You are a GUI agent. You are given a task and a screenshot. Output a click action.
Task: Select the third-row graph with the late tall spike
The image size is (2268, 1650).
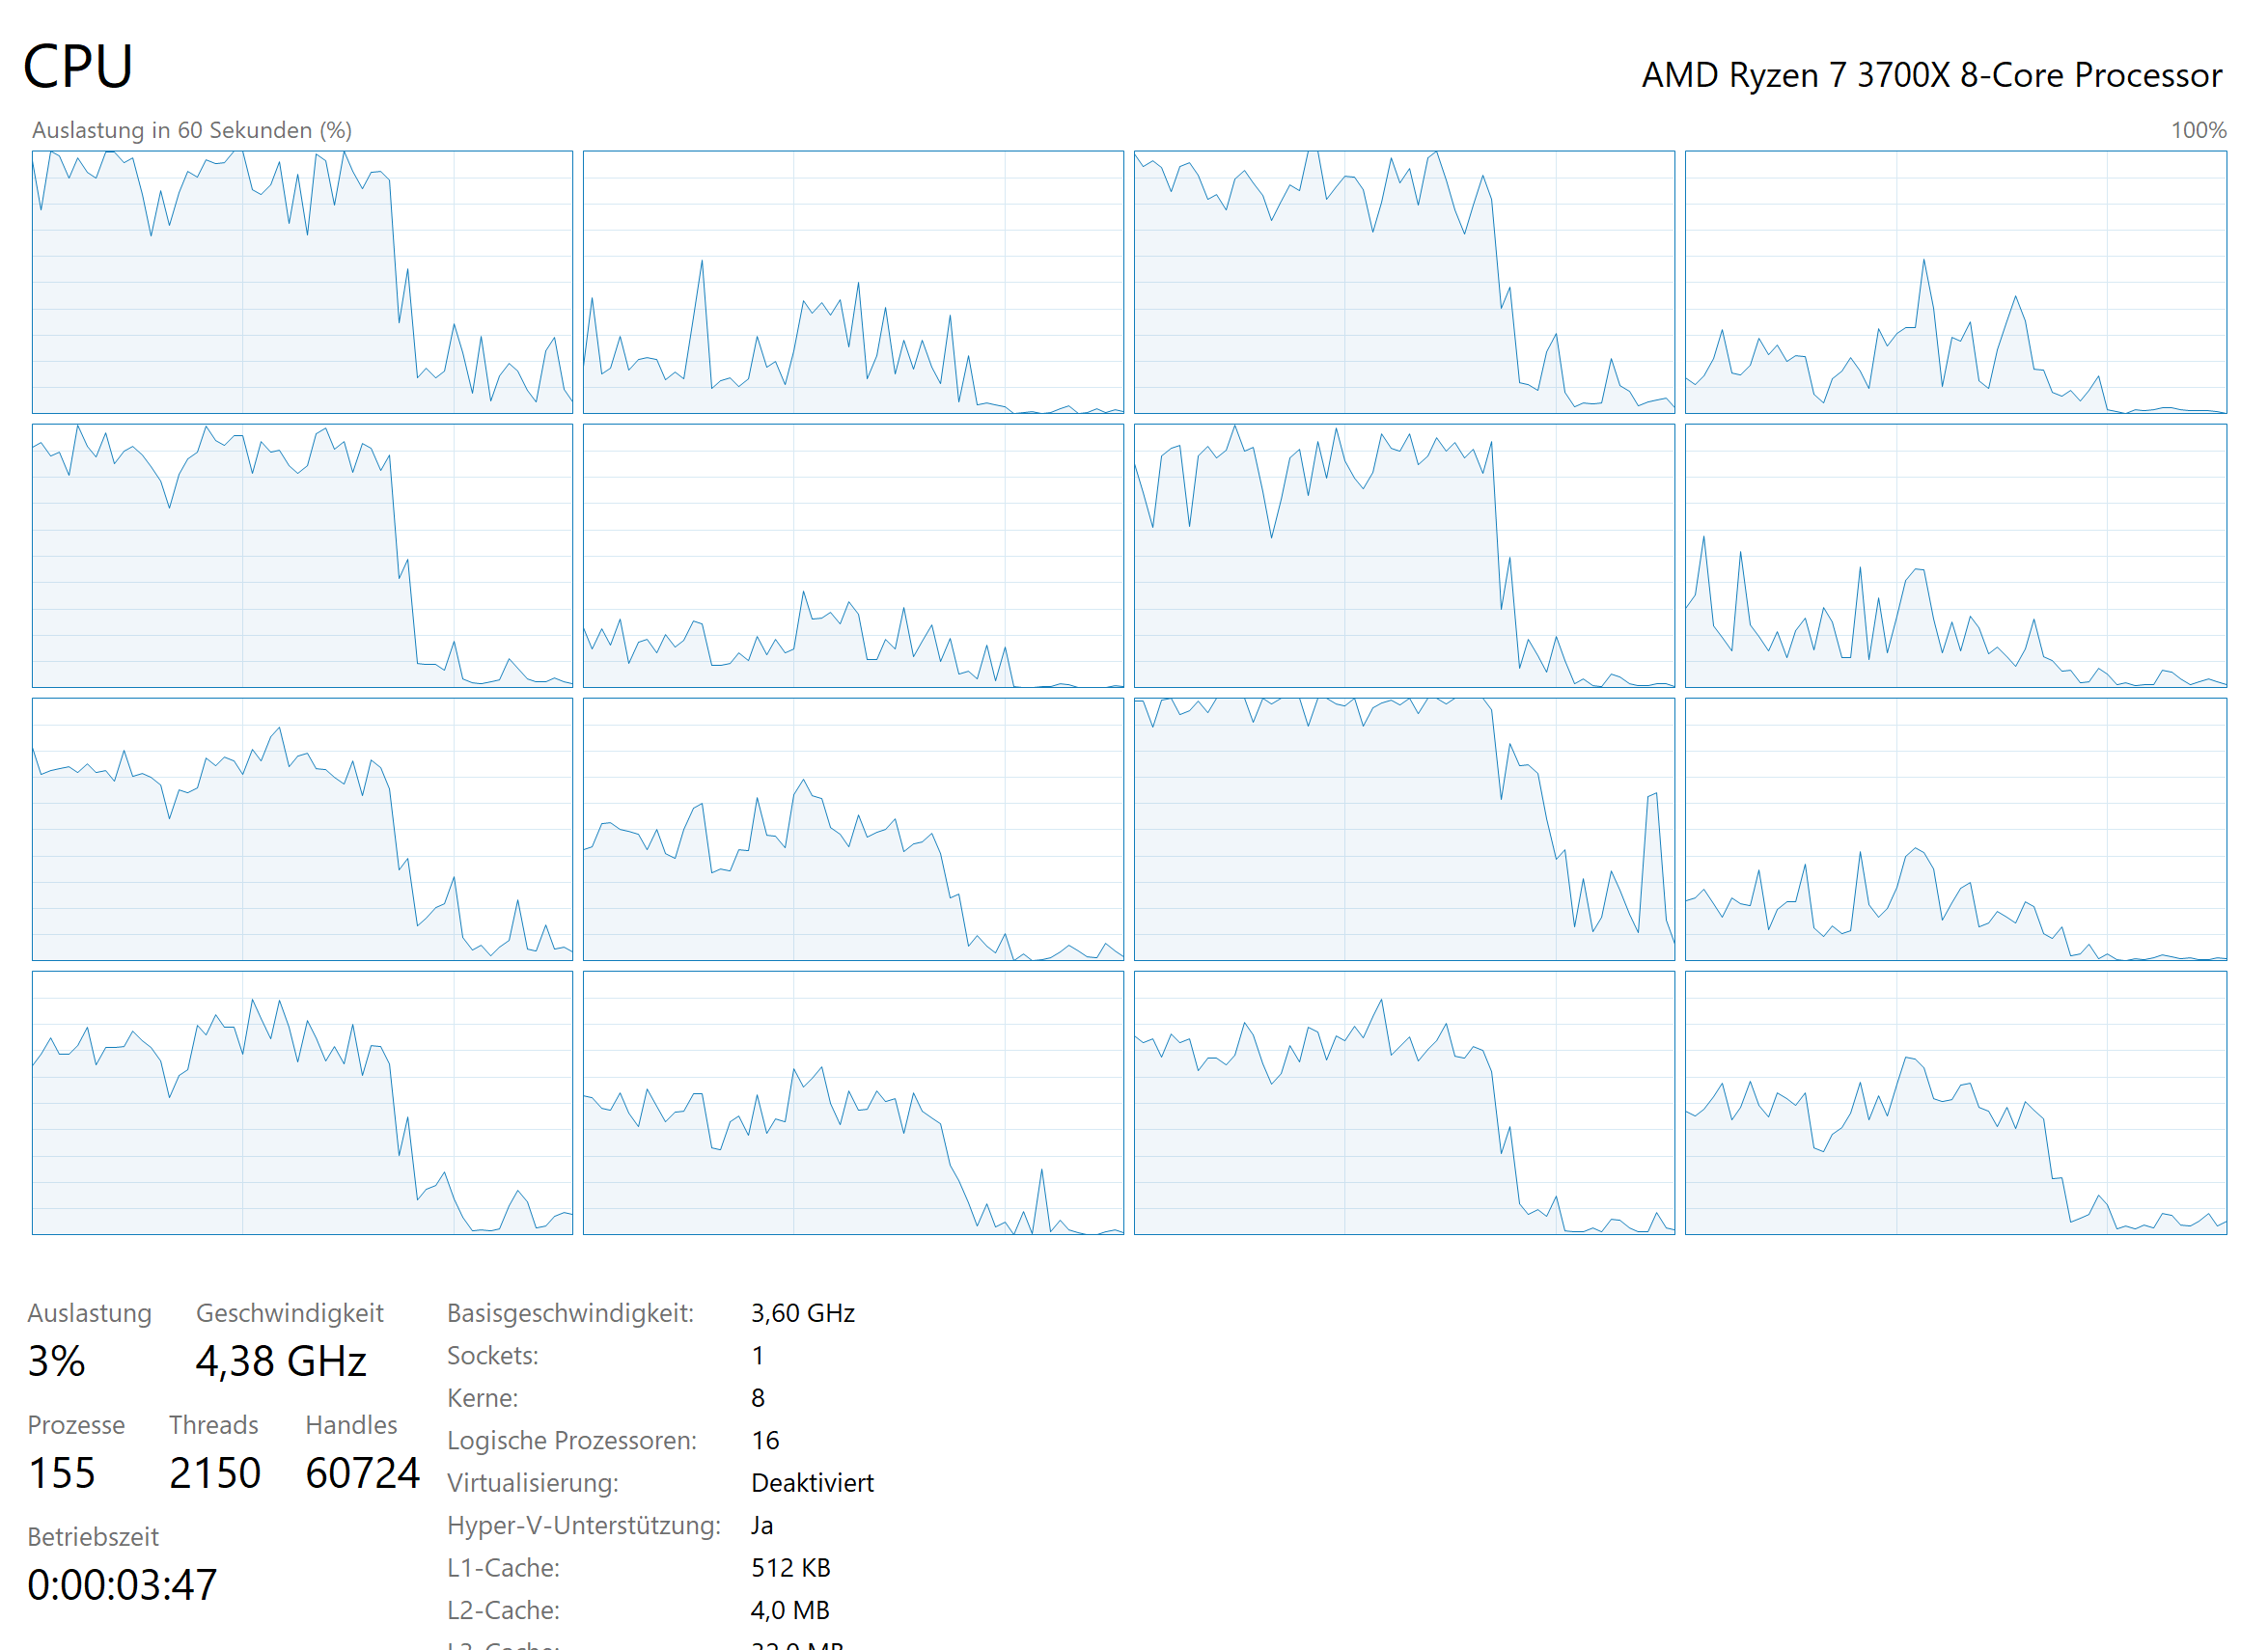[1404, 829]
